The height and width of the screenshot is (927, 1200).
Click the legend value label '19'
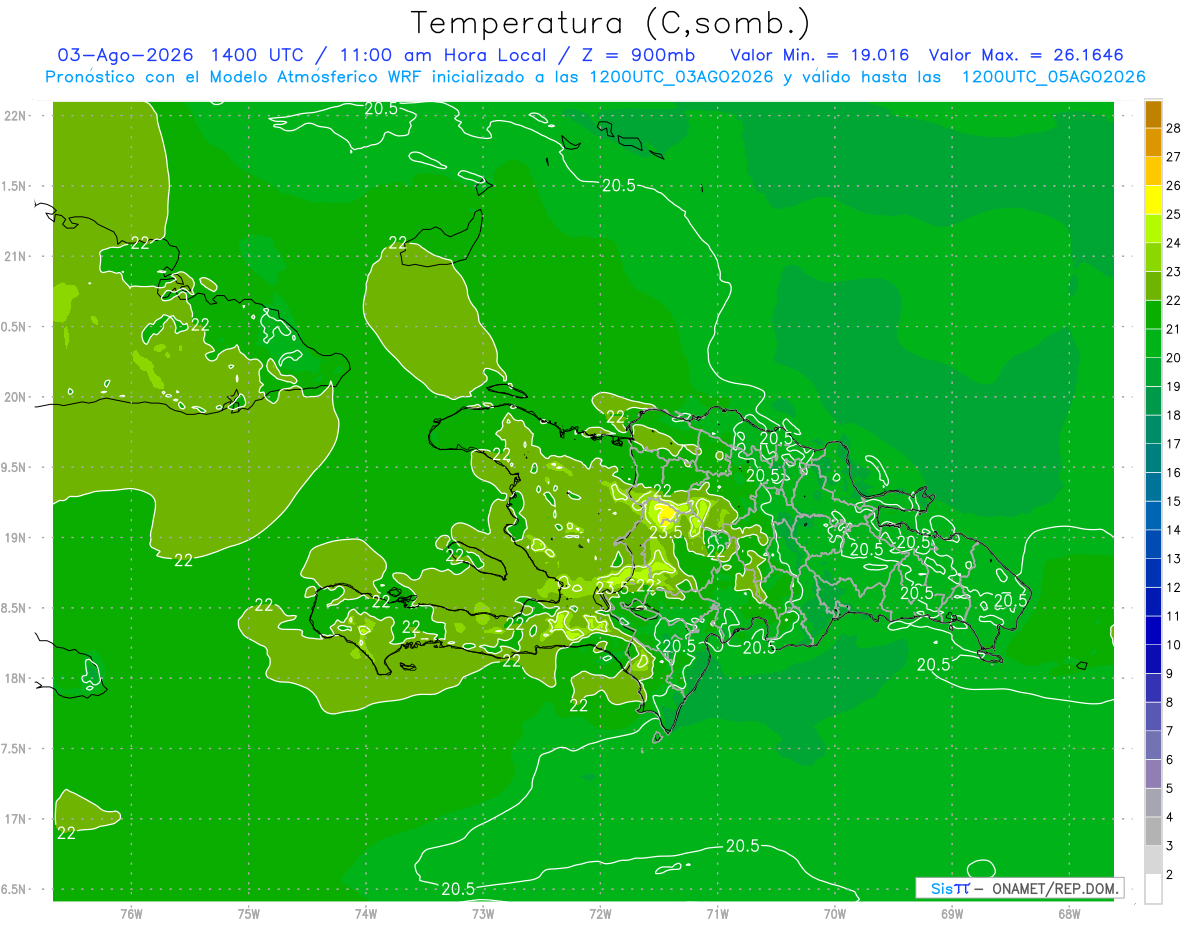1173,386
